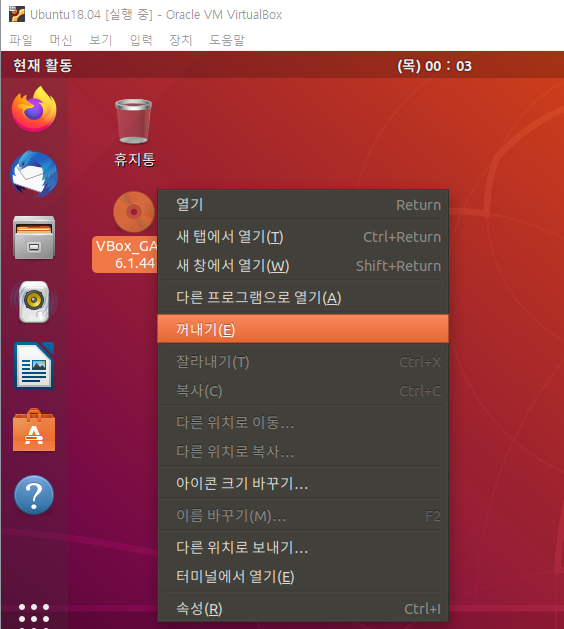Click the VBox_GAs 6.1.44 label

click(x=125, y=254)
